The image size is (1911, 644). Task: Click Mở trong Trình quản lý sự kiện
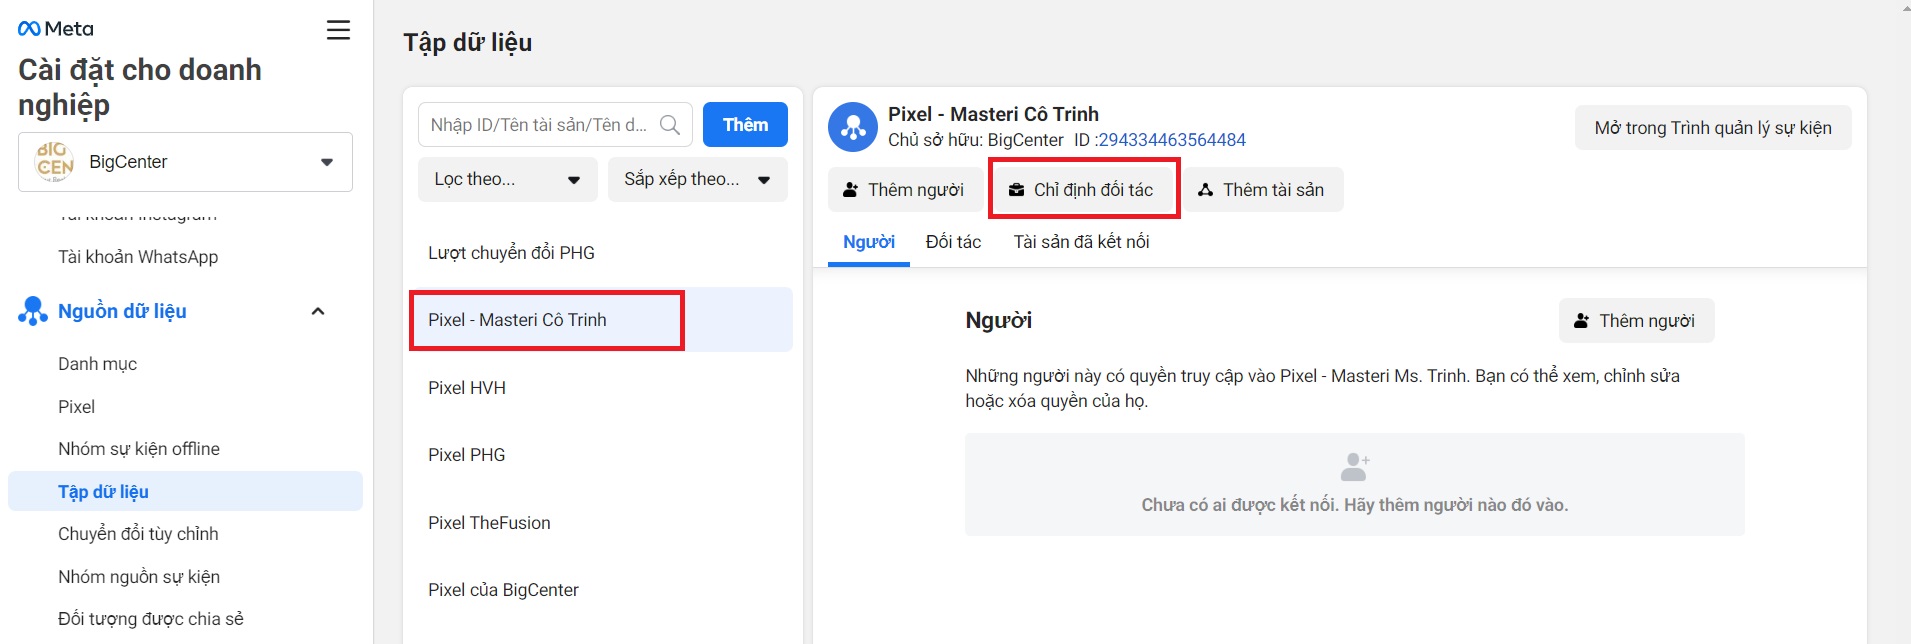pos(1713,128)
